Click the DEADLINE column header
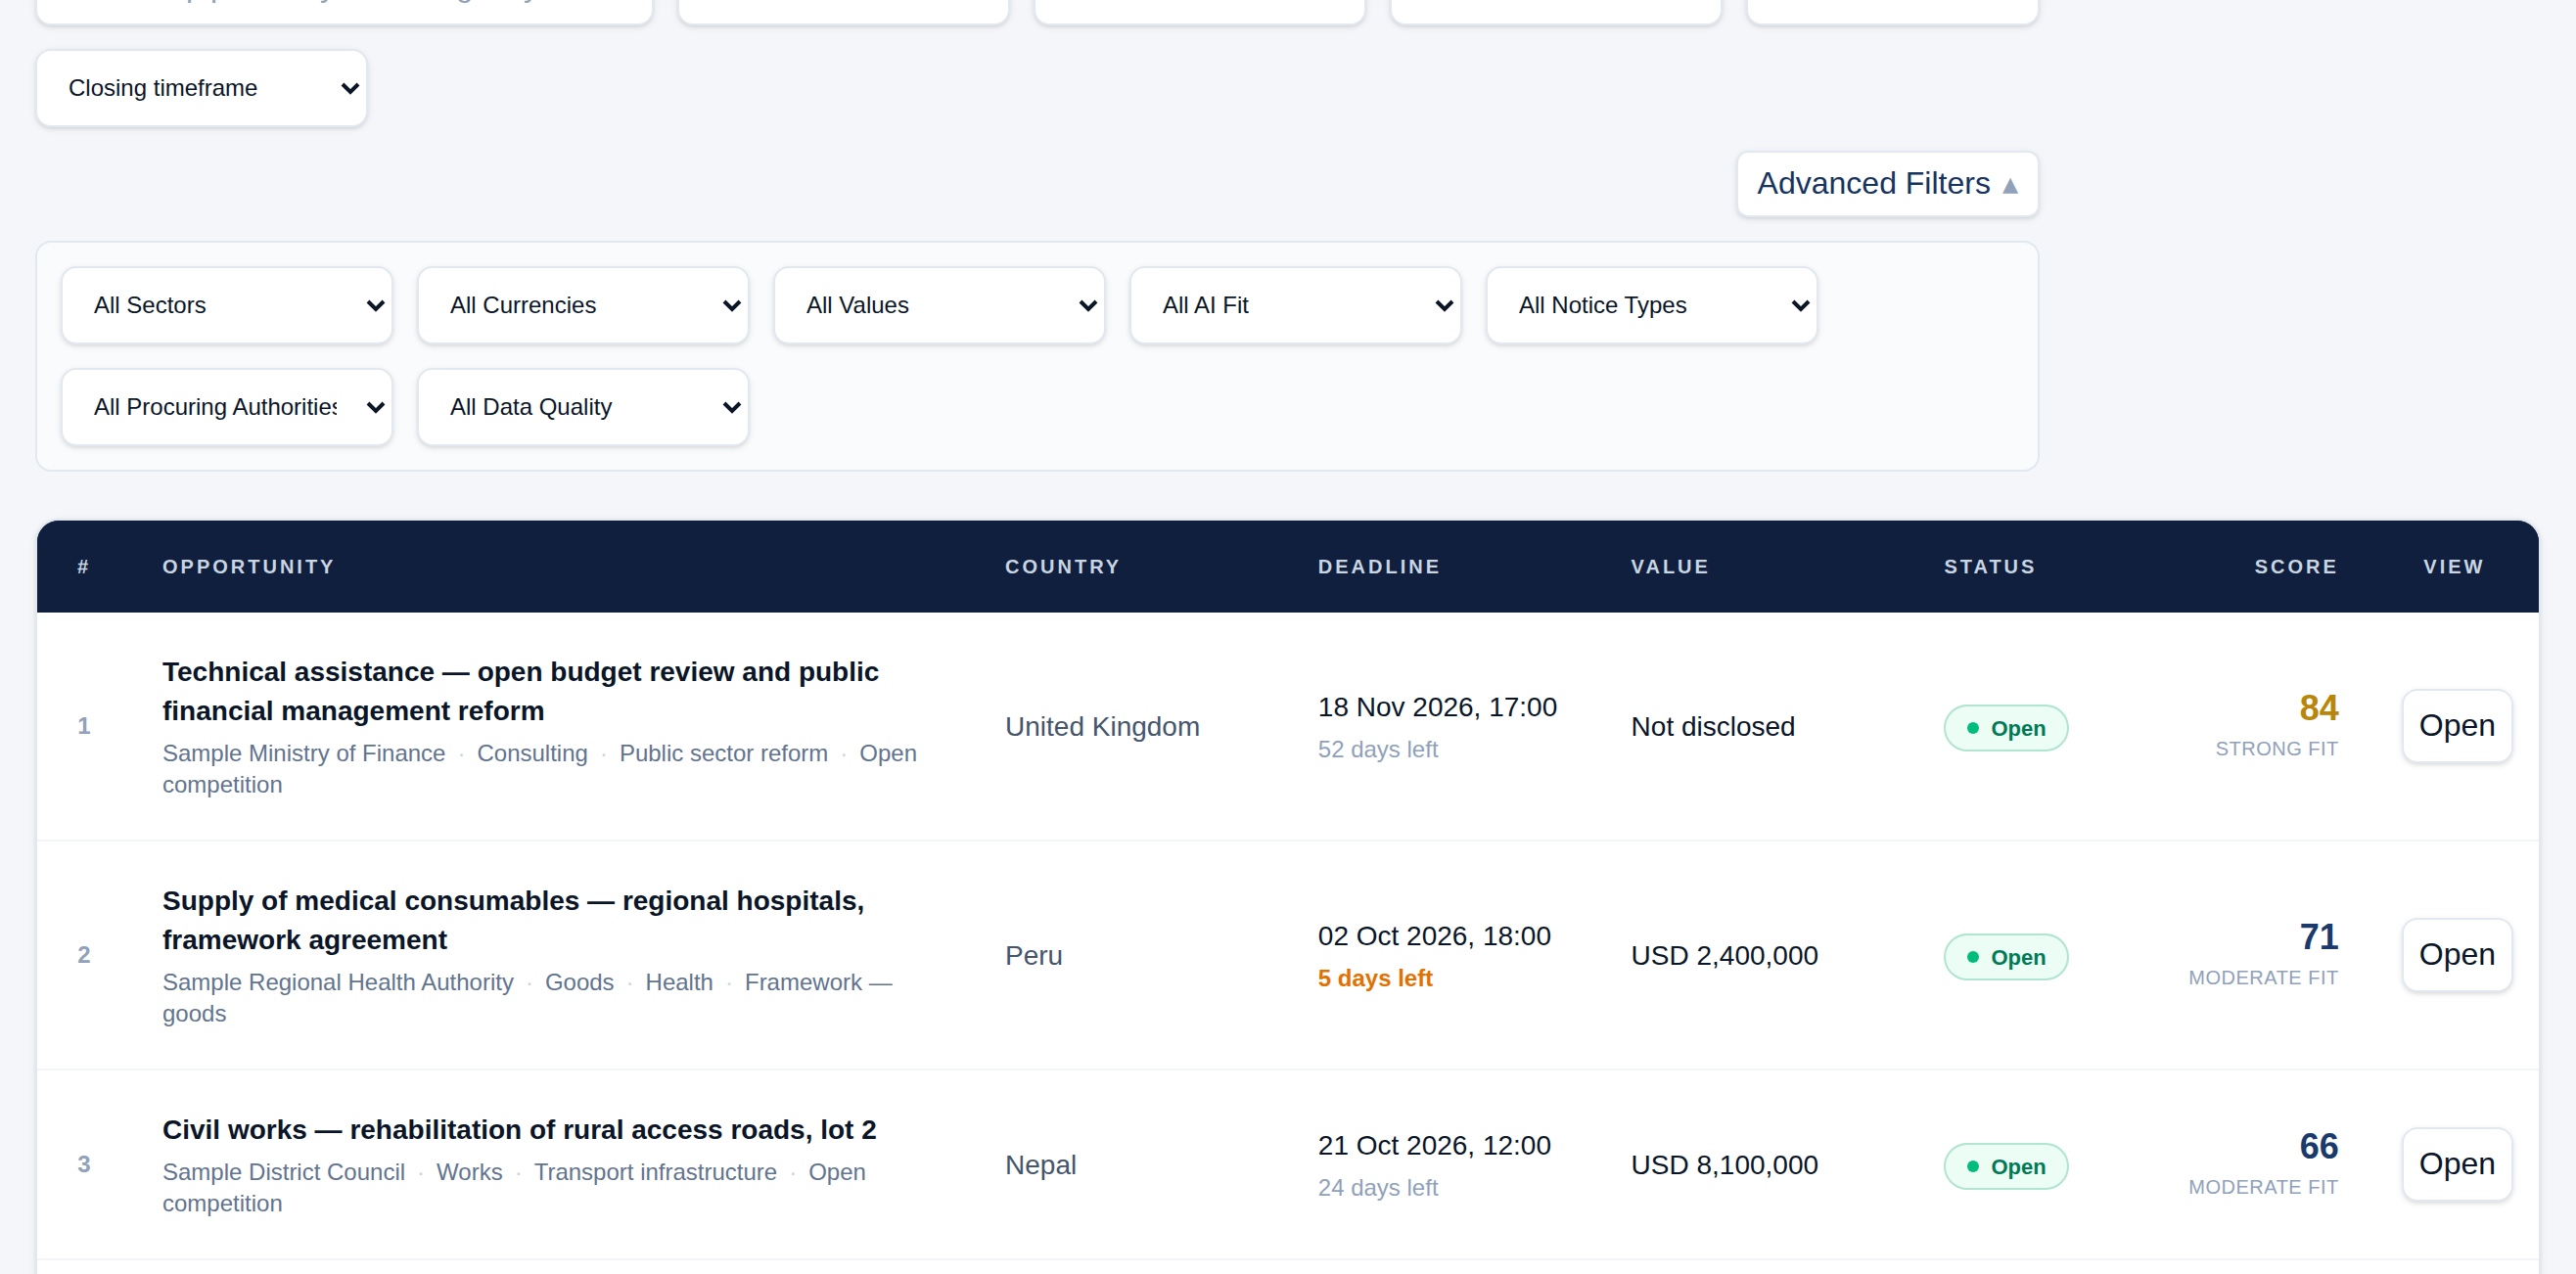Viewport: 2576px width, 1274px height. 1378,567
